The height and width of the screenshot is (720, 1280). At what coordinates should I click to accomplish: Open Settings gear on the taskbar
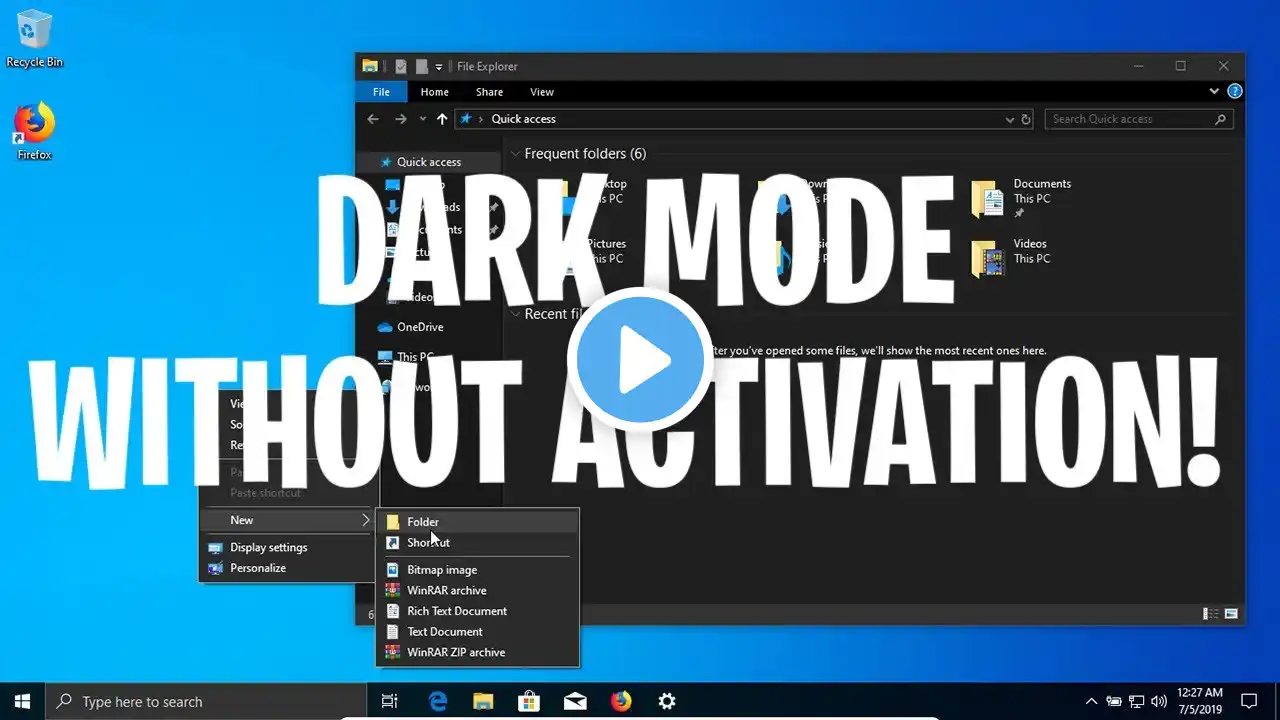pyautogui.click(x=667, y=701)
